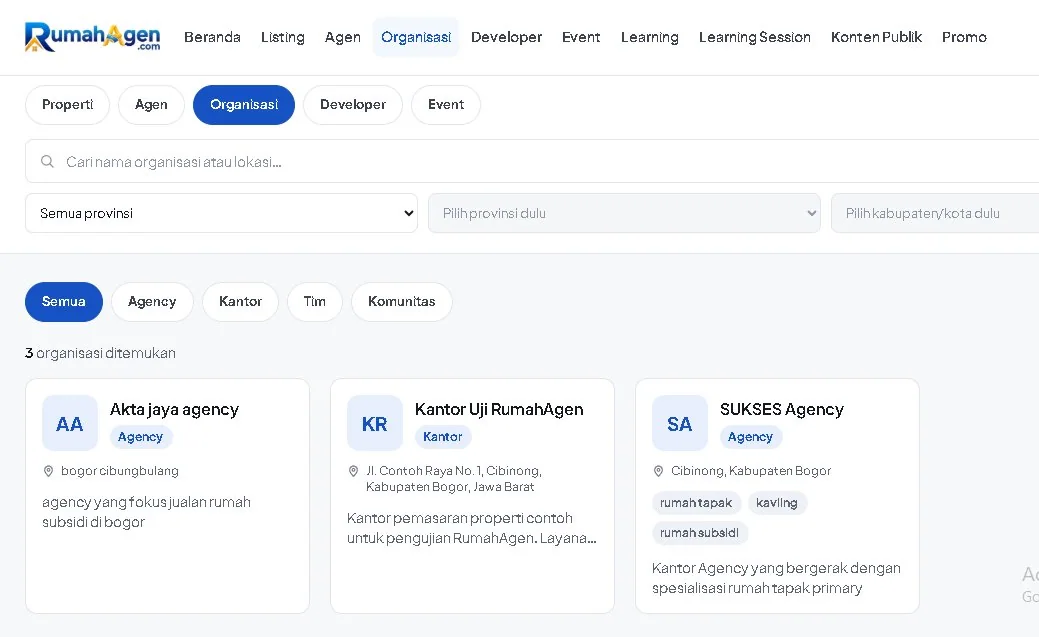Image resolution: width=1039 pixels, height=637 pixels.
Task: Open Agen in the top navigation bar
Action: [343, 37]
